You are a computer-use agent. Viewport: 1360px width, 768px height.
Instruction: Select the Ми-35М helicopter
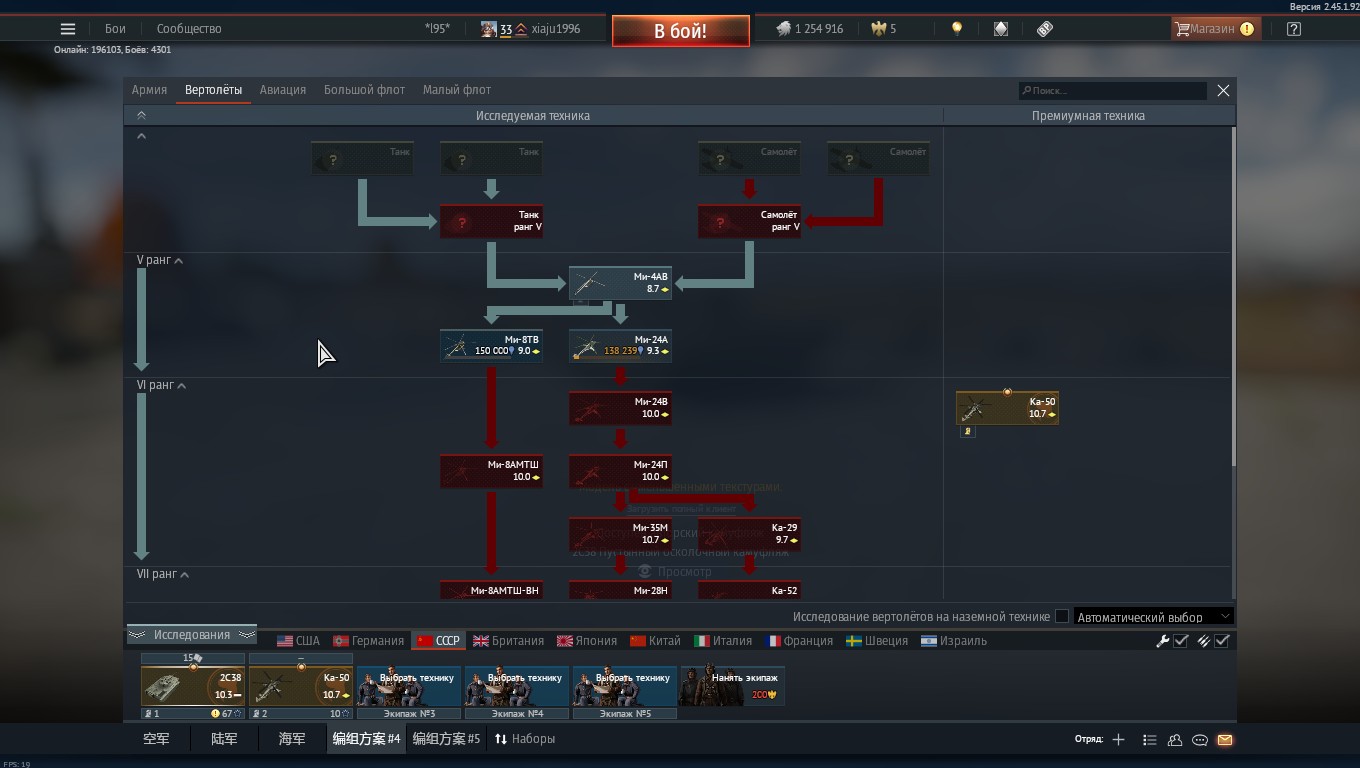pos(620,534)
